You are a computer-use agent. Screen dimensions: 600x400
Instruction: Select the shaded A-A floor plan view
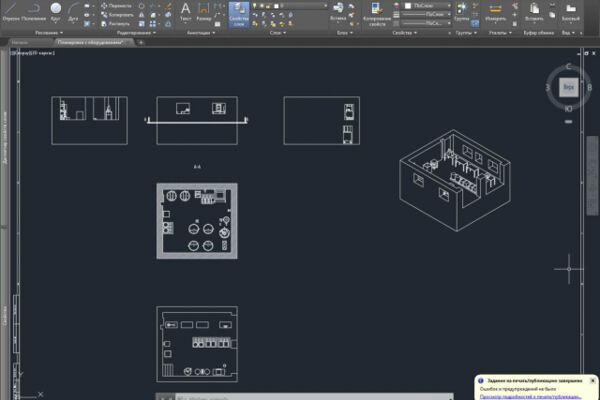tap(197, 221)
